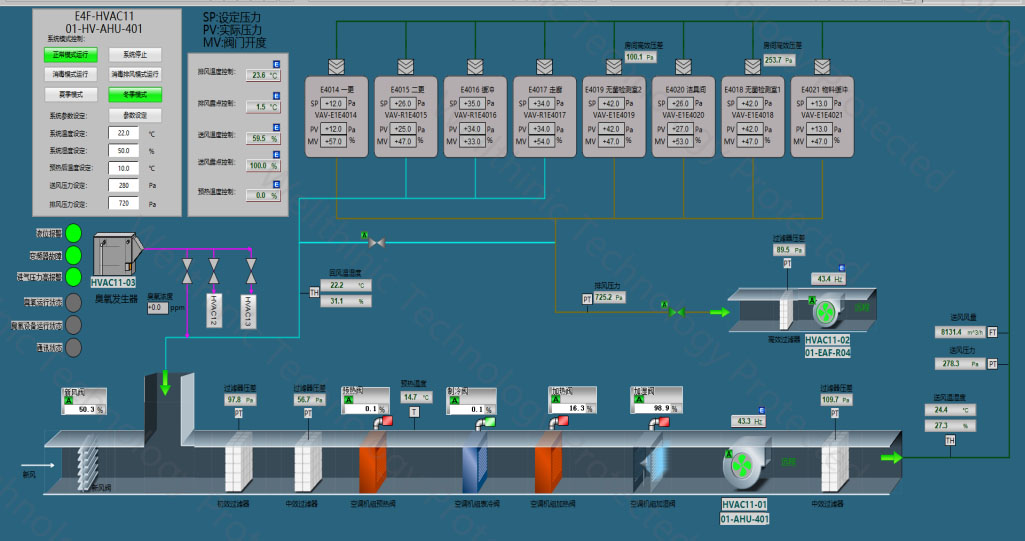Click the exhaust filter pressure 89.5 Pa value
Image resolution: width=1025 pixels, height=541 pixels.
[x=789, y=250]
